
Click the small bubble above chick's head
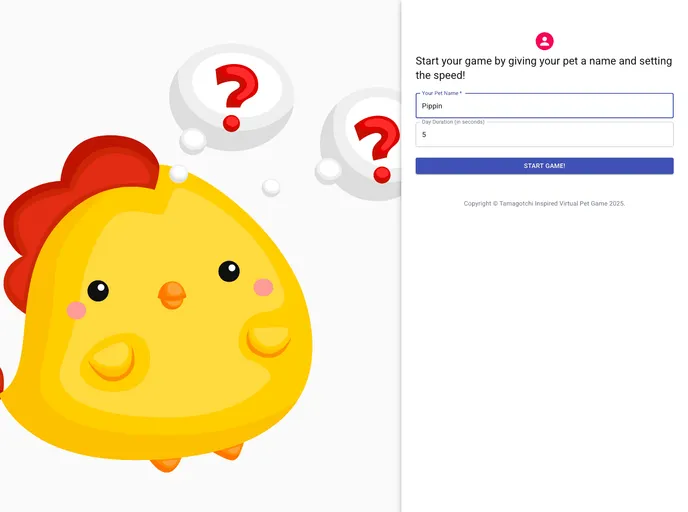point(179,174)
